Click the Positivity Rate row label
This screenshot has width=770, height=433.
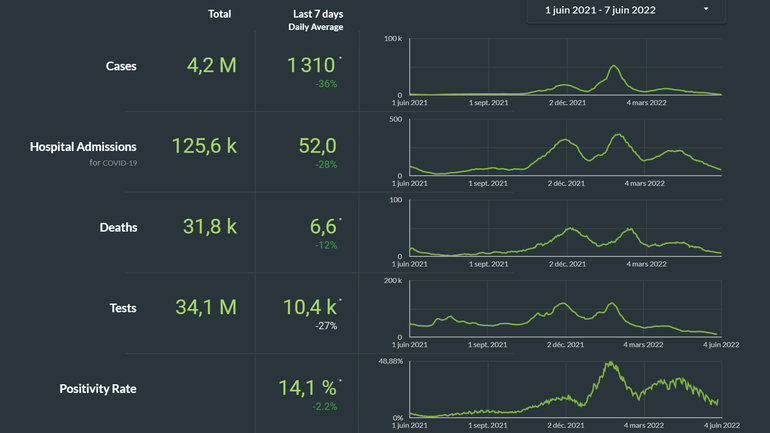coord(98,389)
